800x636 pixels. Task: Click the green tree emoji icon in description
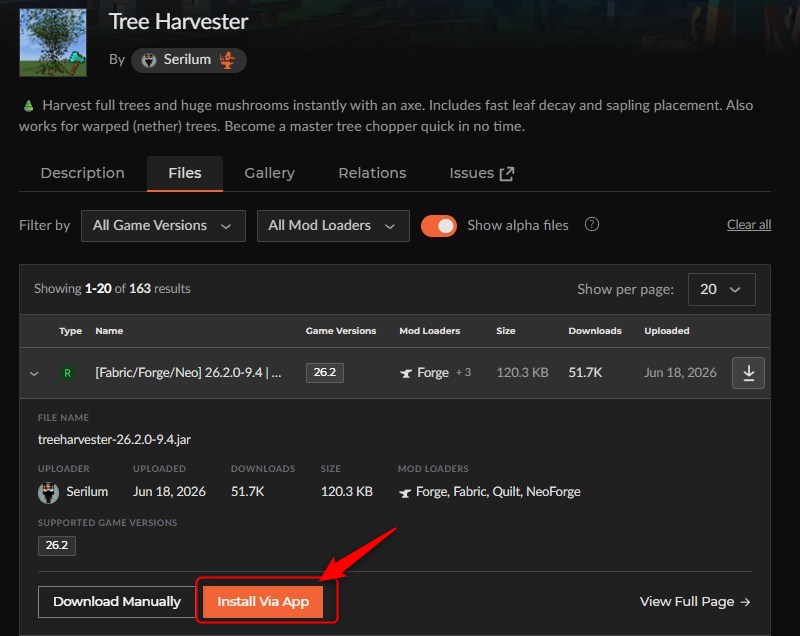pos(29,106)
